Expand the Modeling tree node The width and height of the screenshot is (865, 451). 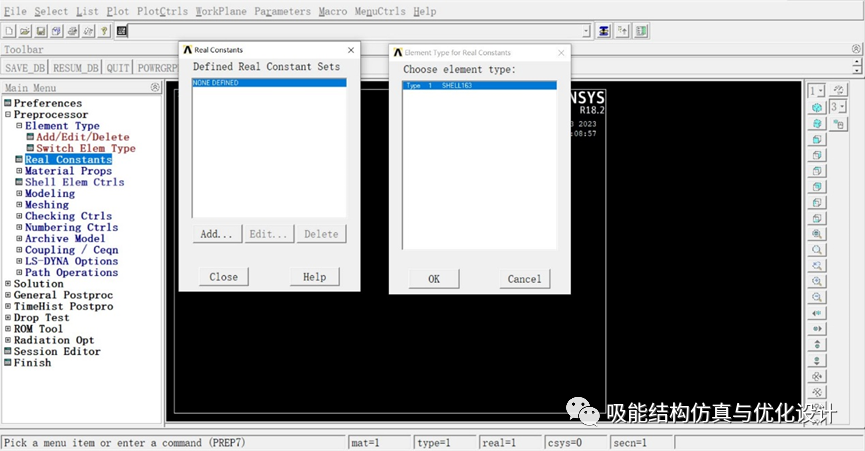[19, 194]
